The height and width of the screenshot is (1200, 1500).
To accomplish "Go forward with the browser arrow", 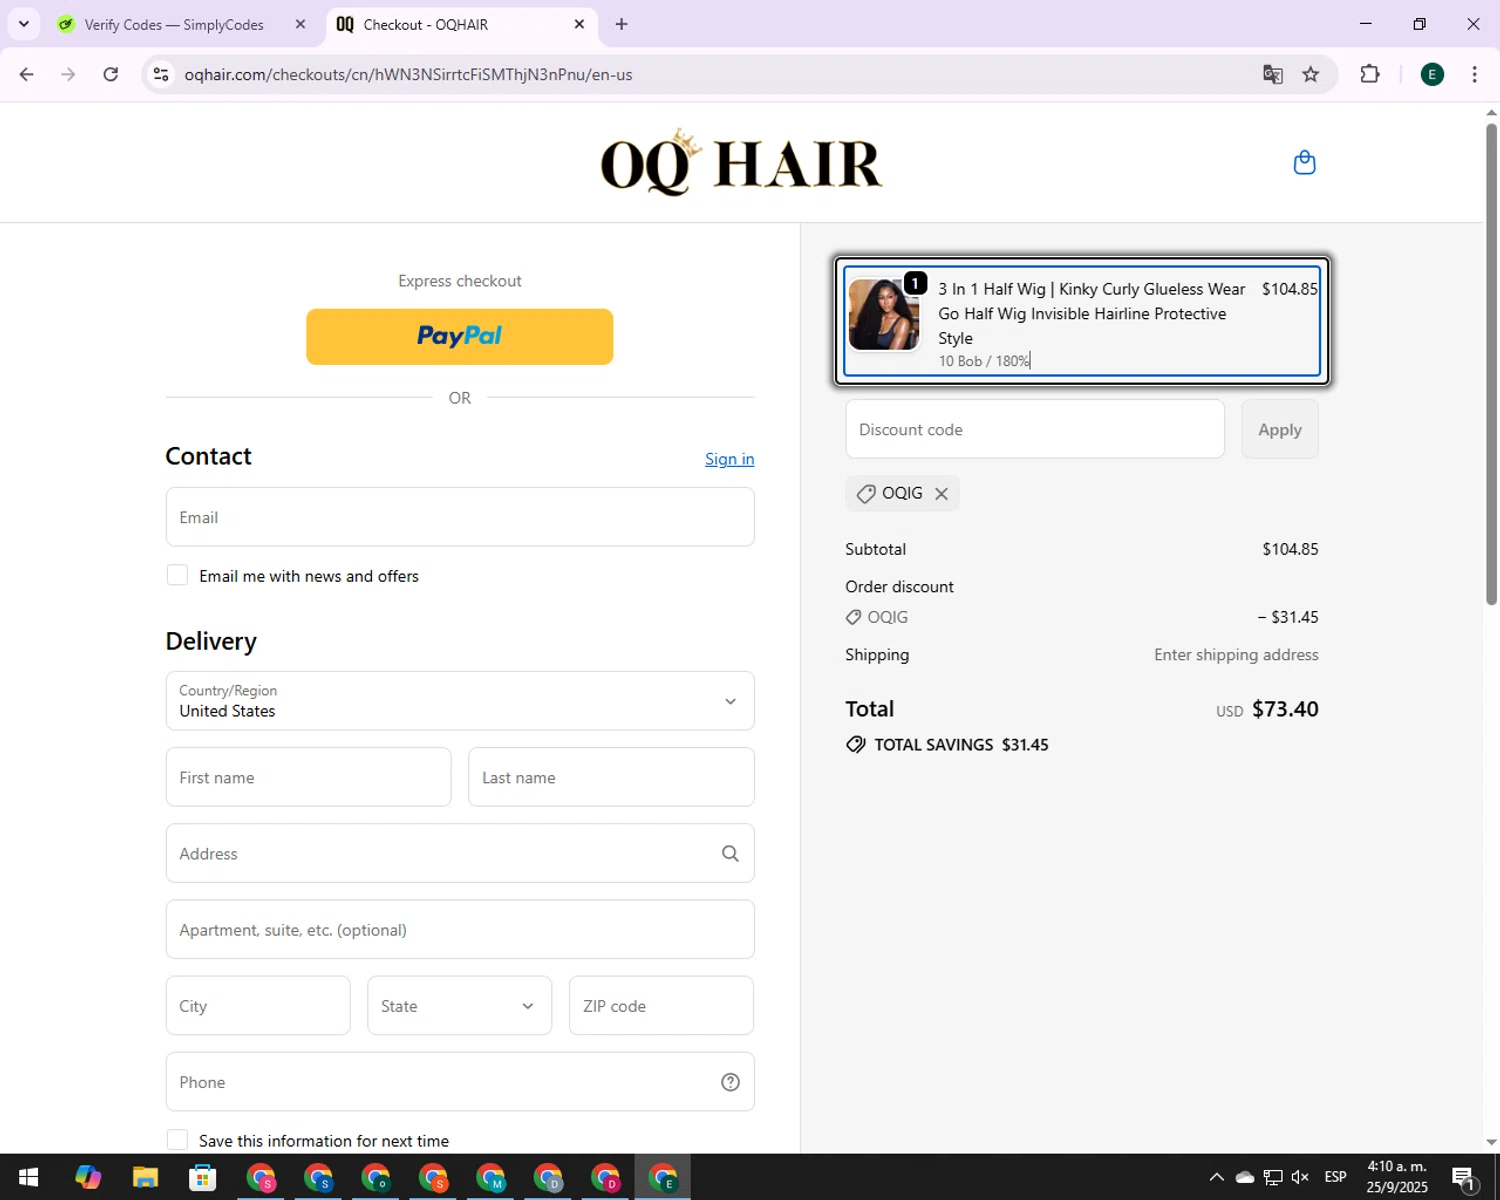I will point(68,74).
